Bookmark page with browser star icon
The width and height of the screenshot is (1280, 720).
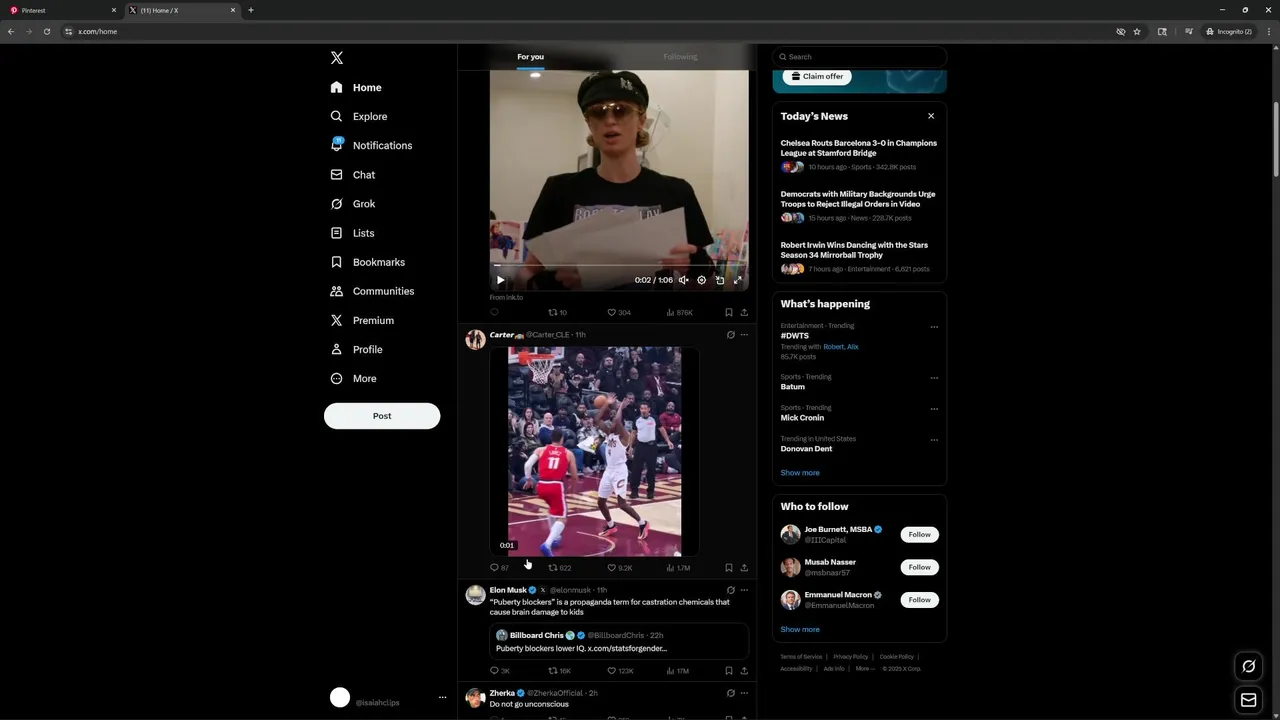pos(1137,31)
